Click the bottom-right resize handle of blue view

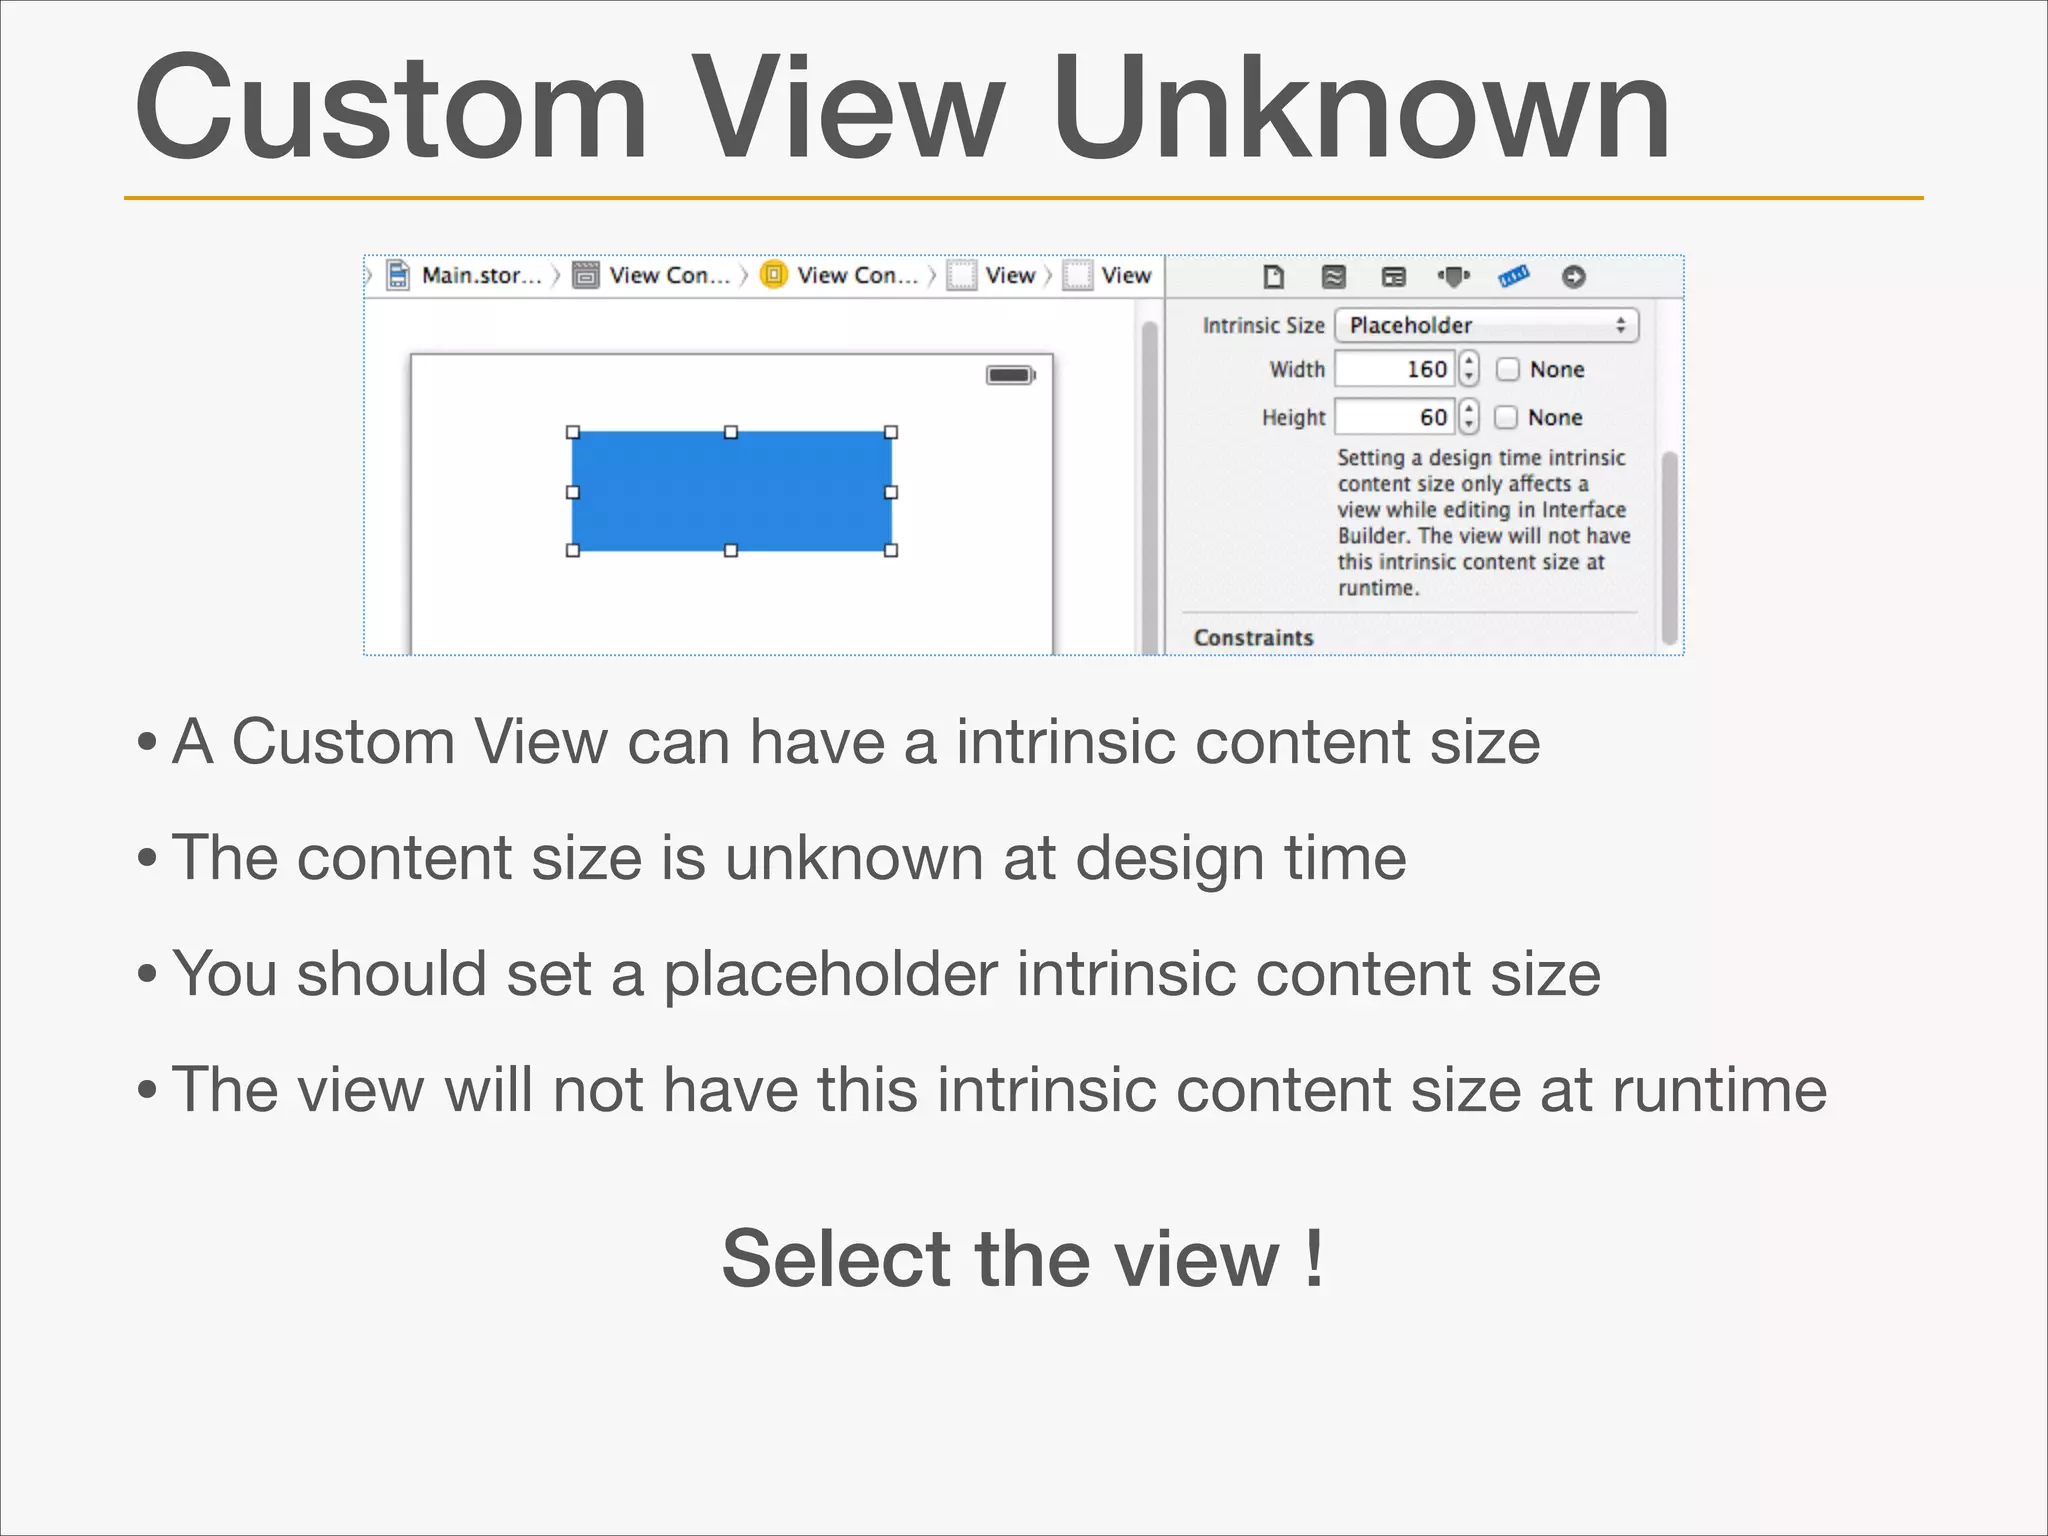[891, 550]
